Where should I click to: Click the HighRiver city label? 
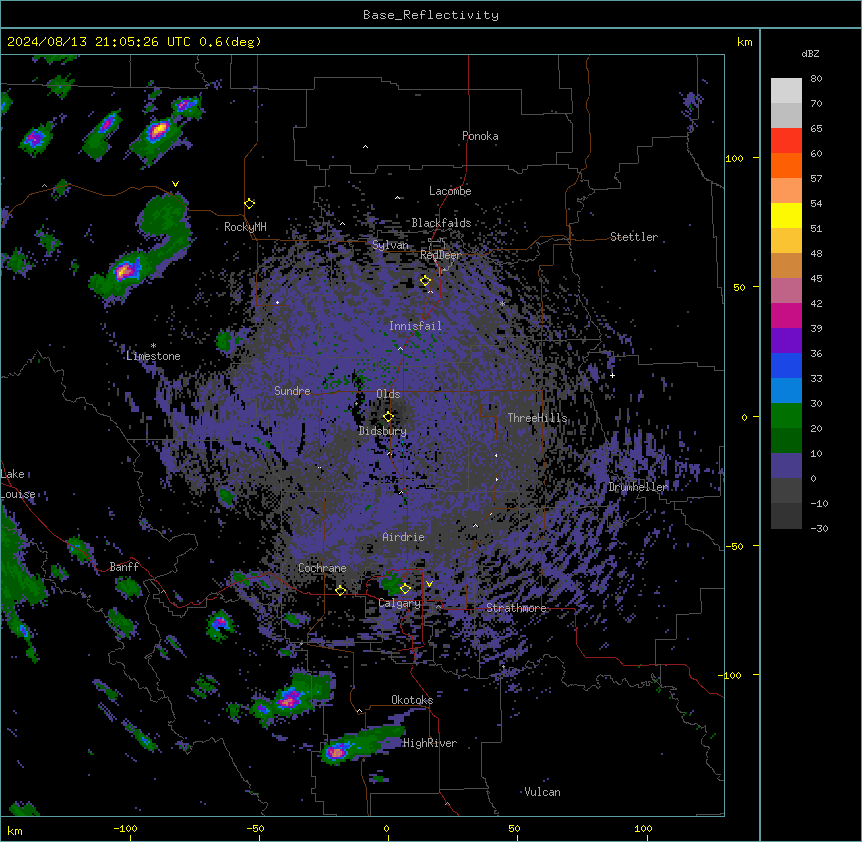(x=430, y=743)
